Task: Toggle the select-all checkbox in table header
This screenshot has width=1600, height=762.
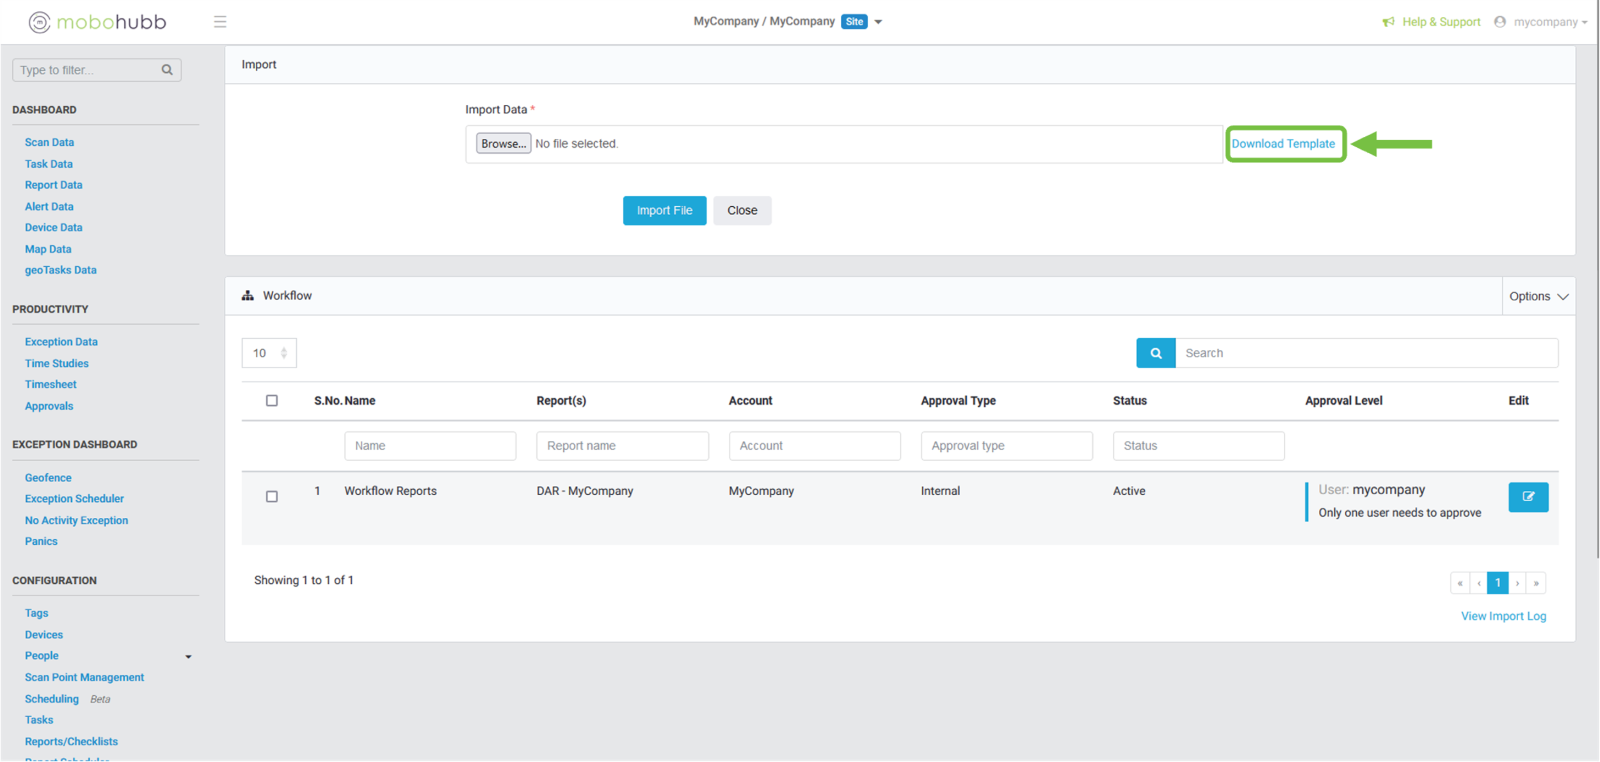Action: (272, 401)
